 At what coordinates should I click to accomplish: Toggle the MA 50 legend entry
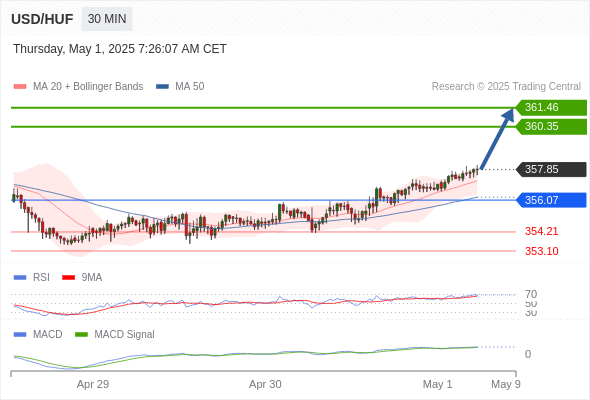(x=180, y=87)
